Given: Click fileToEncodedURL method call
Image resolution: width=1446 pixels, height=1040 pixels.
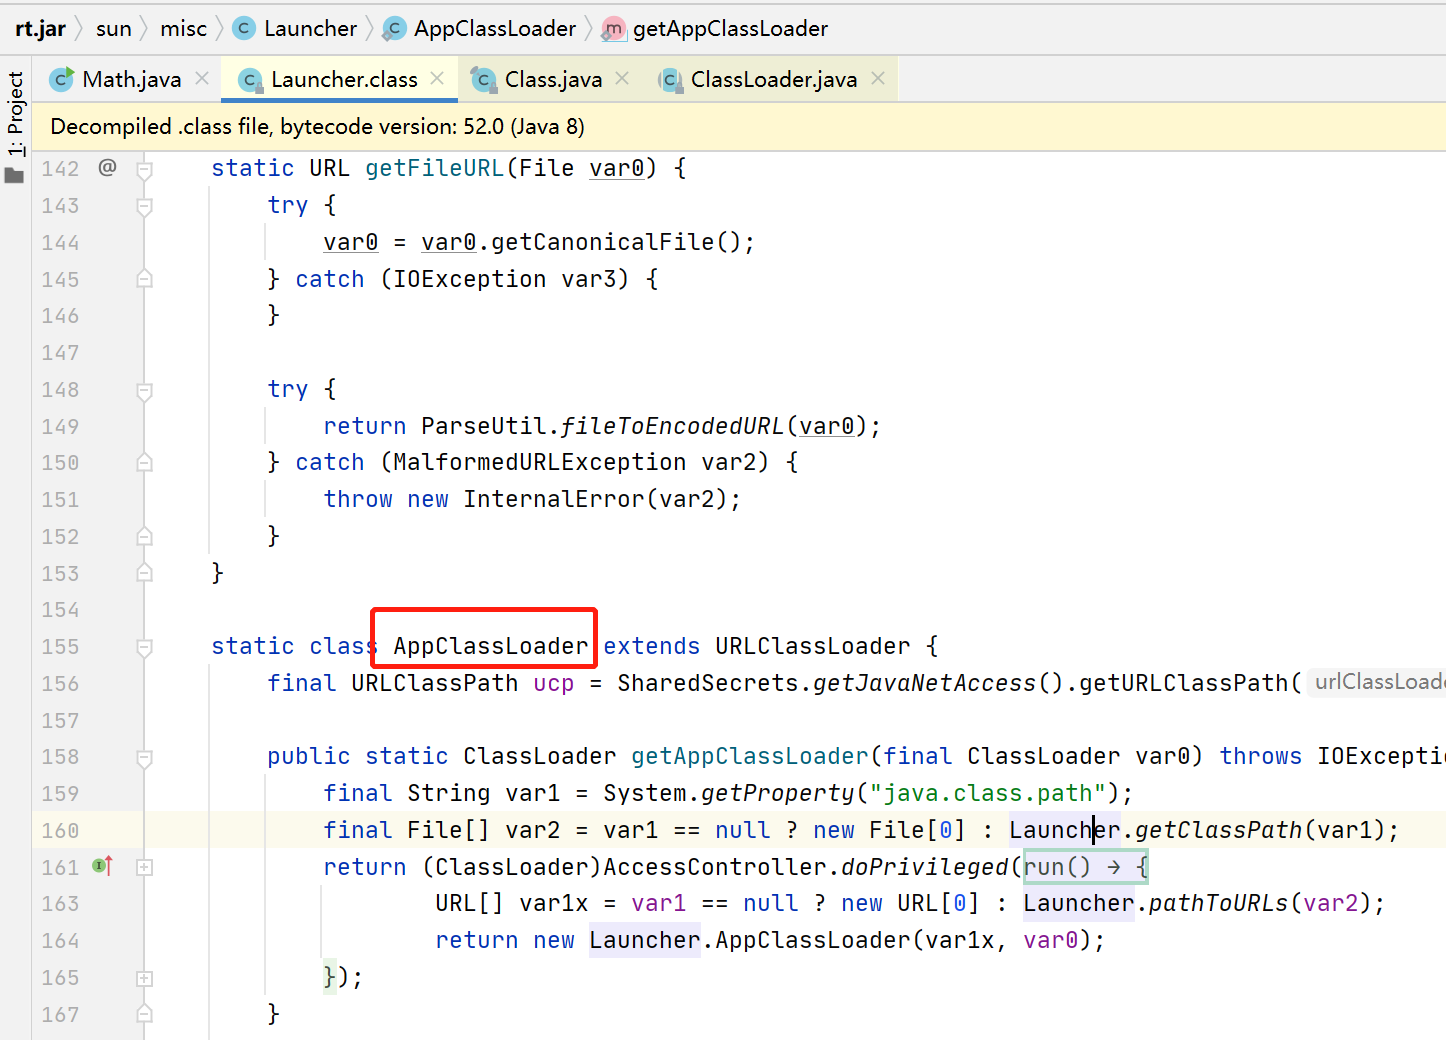Looking at the screenshot, I should point(672,426).
